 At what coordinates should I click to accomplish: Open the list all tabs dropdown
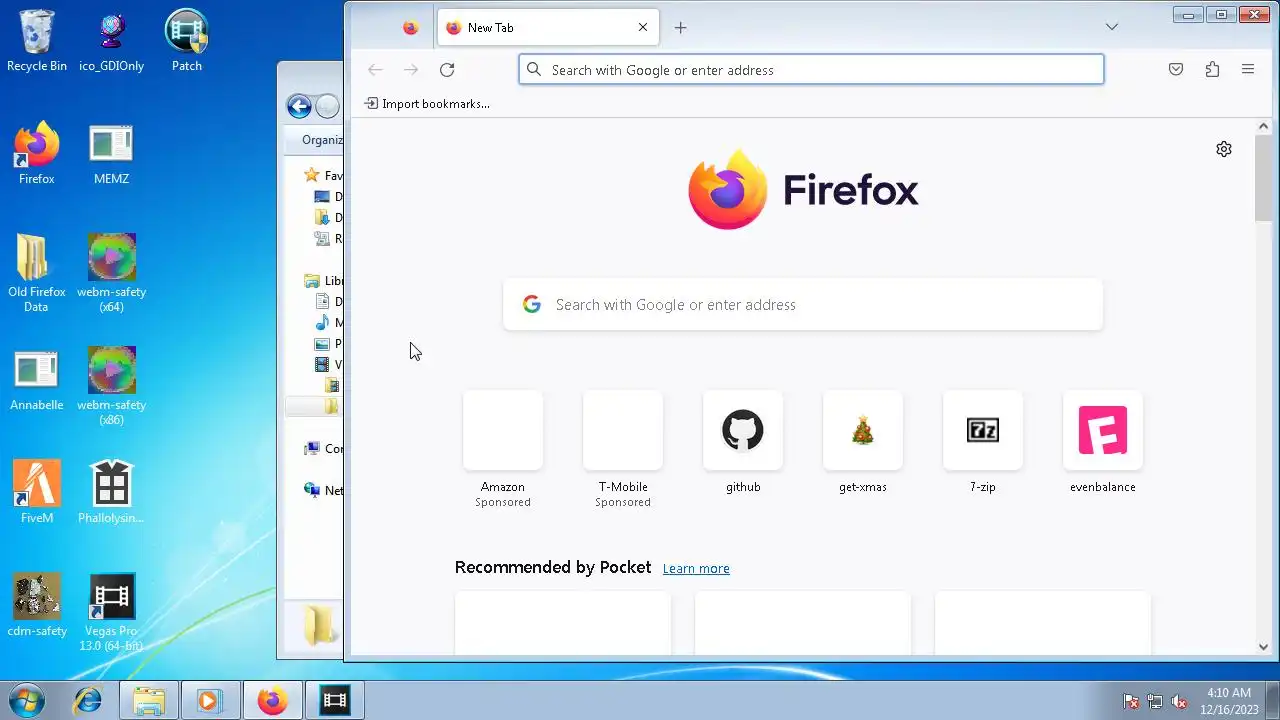tap(1112, 27)
